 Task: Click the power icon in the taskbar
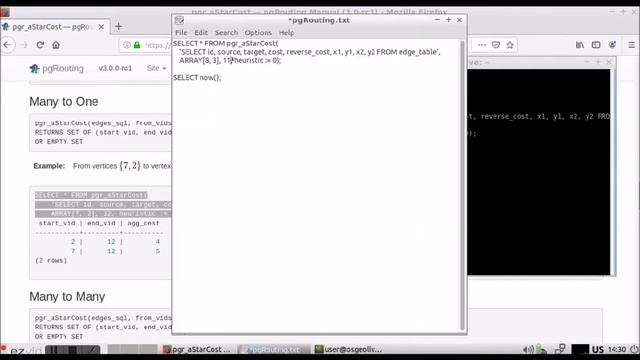[x=634, y=349]
